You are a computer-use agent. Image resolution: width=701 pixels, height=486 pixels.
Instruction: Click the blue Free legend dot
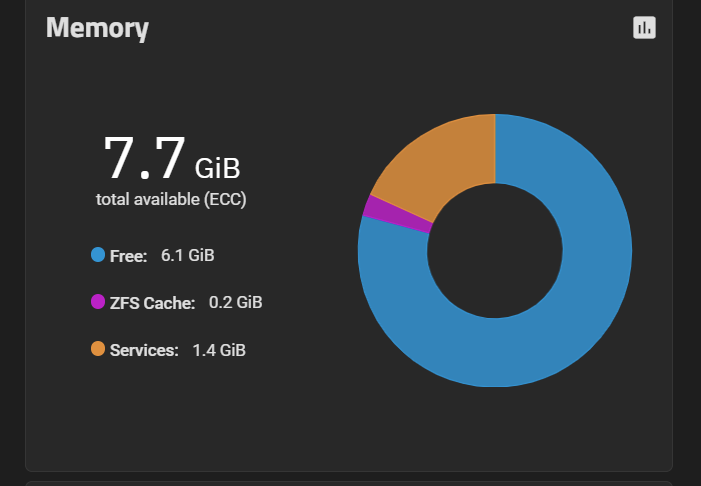tap(98, 255)
